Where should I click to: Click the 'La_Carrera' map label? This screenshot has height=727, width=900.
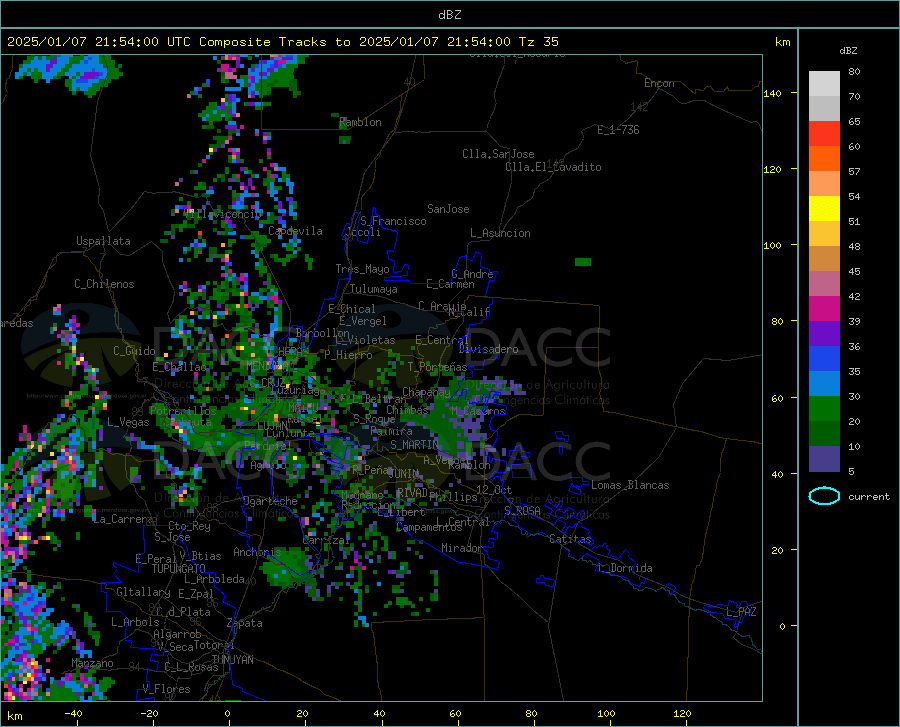click(x=123, y=519)
